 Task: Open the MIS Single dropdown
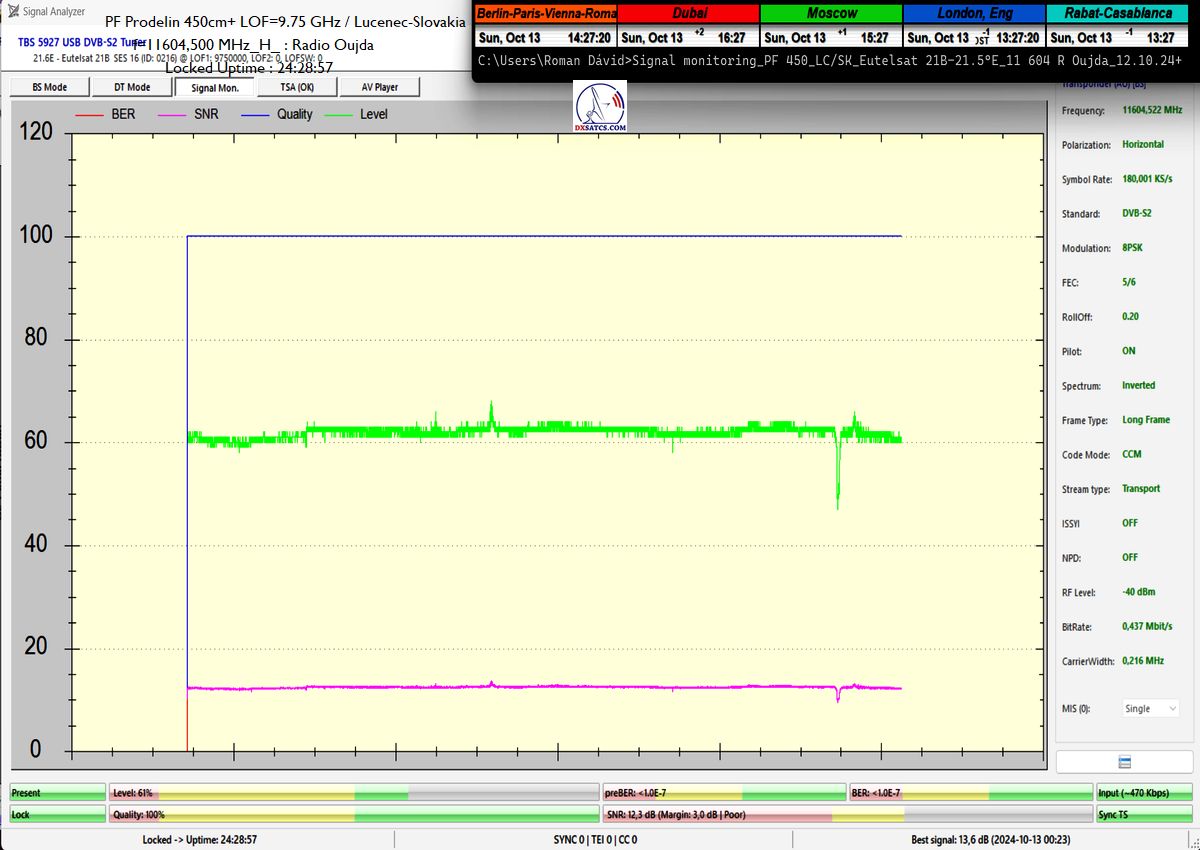tap(1150, 709)
